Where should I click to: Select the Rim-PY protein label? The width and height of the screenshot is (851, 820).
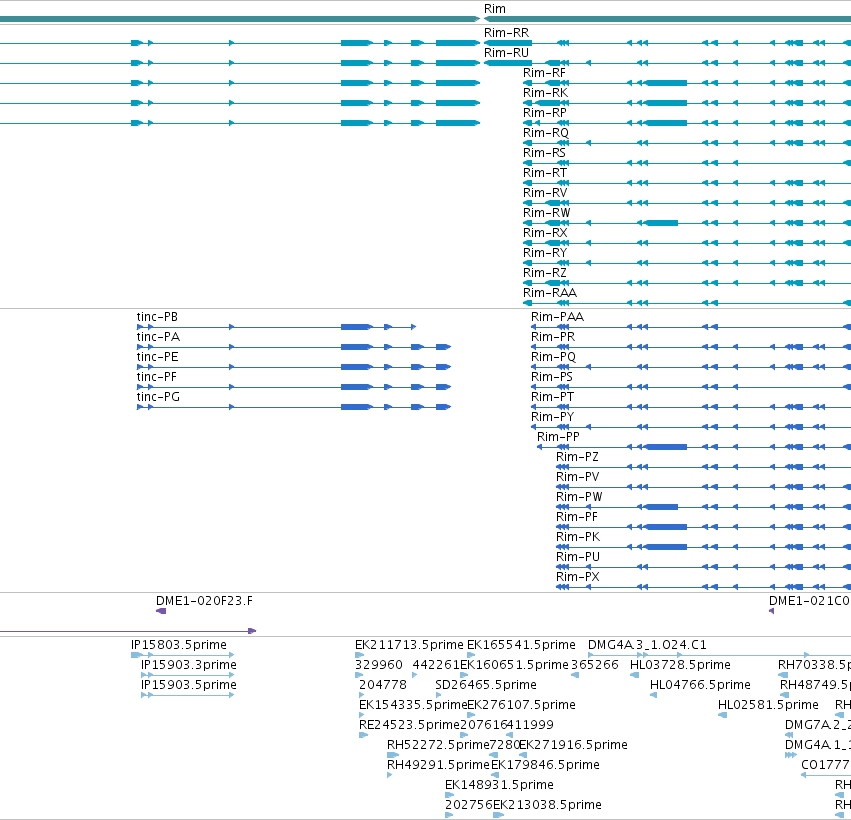click(x=552, y=417)
